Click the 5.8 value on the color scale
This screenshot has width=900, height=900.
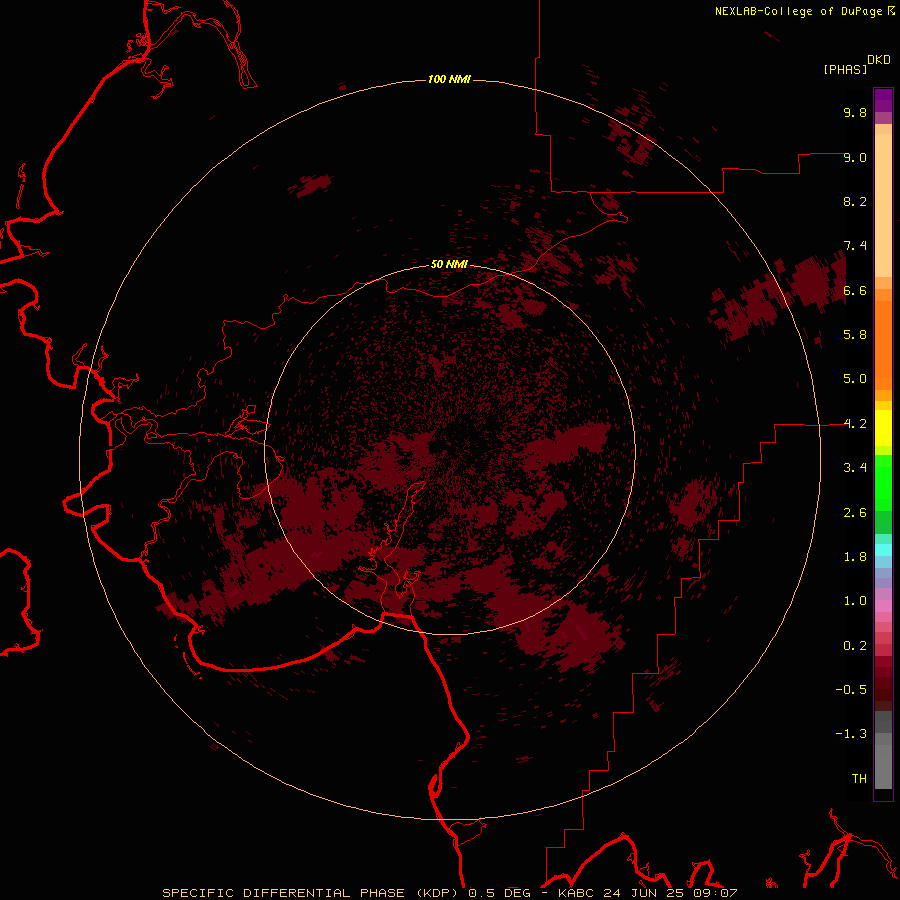click(x=855, y=335)
